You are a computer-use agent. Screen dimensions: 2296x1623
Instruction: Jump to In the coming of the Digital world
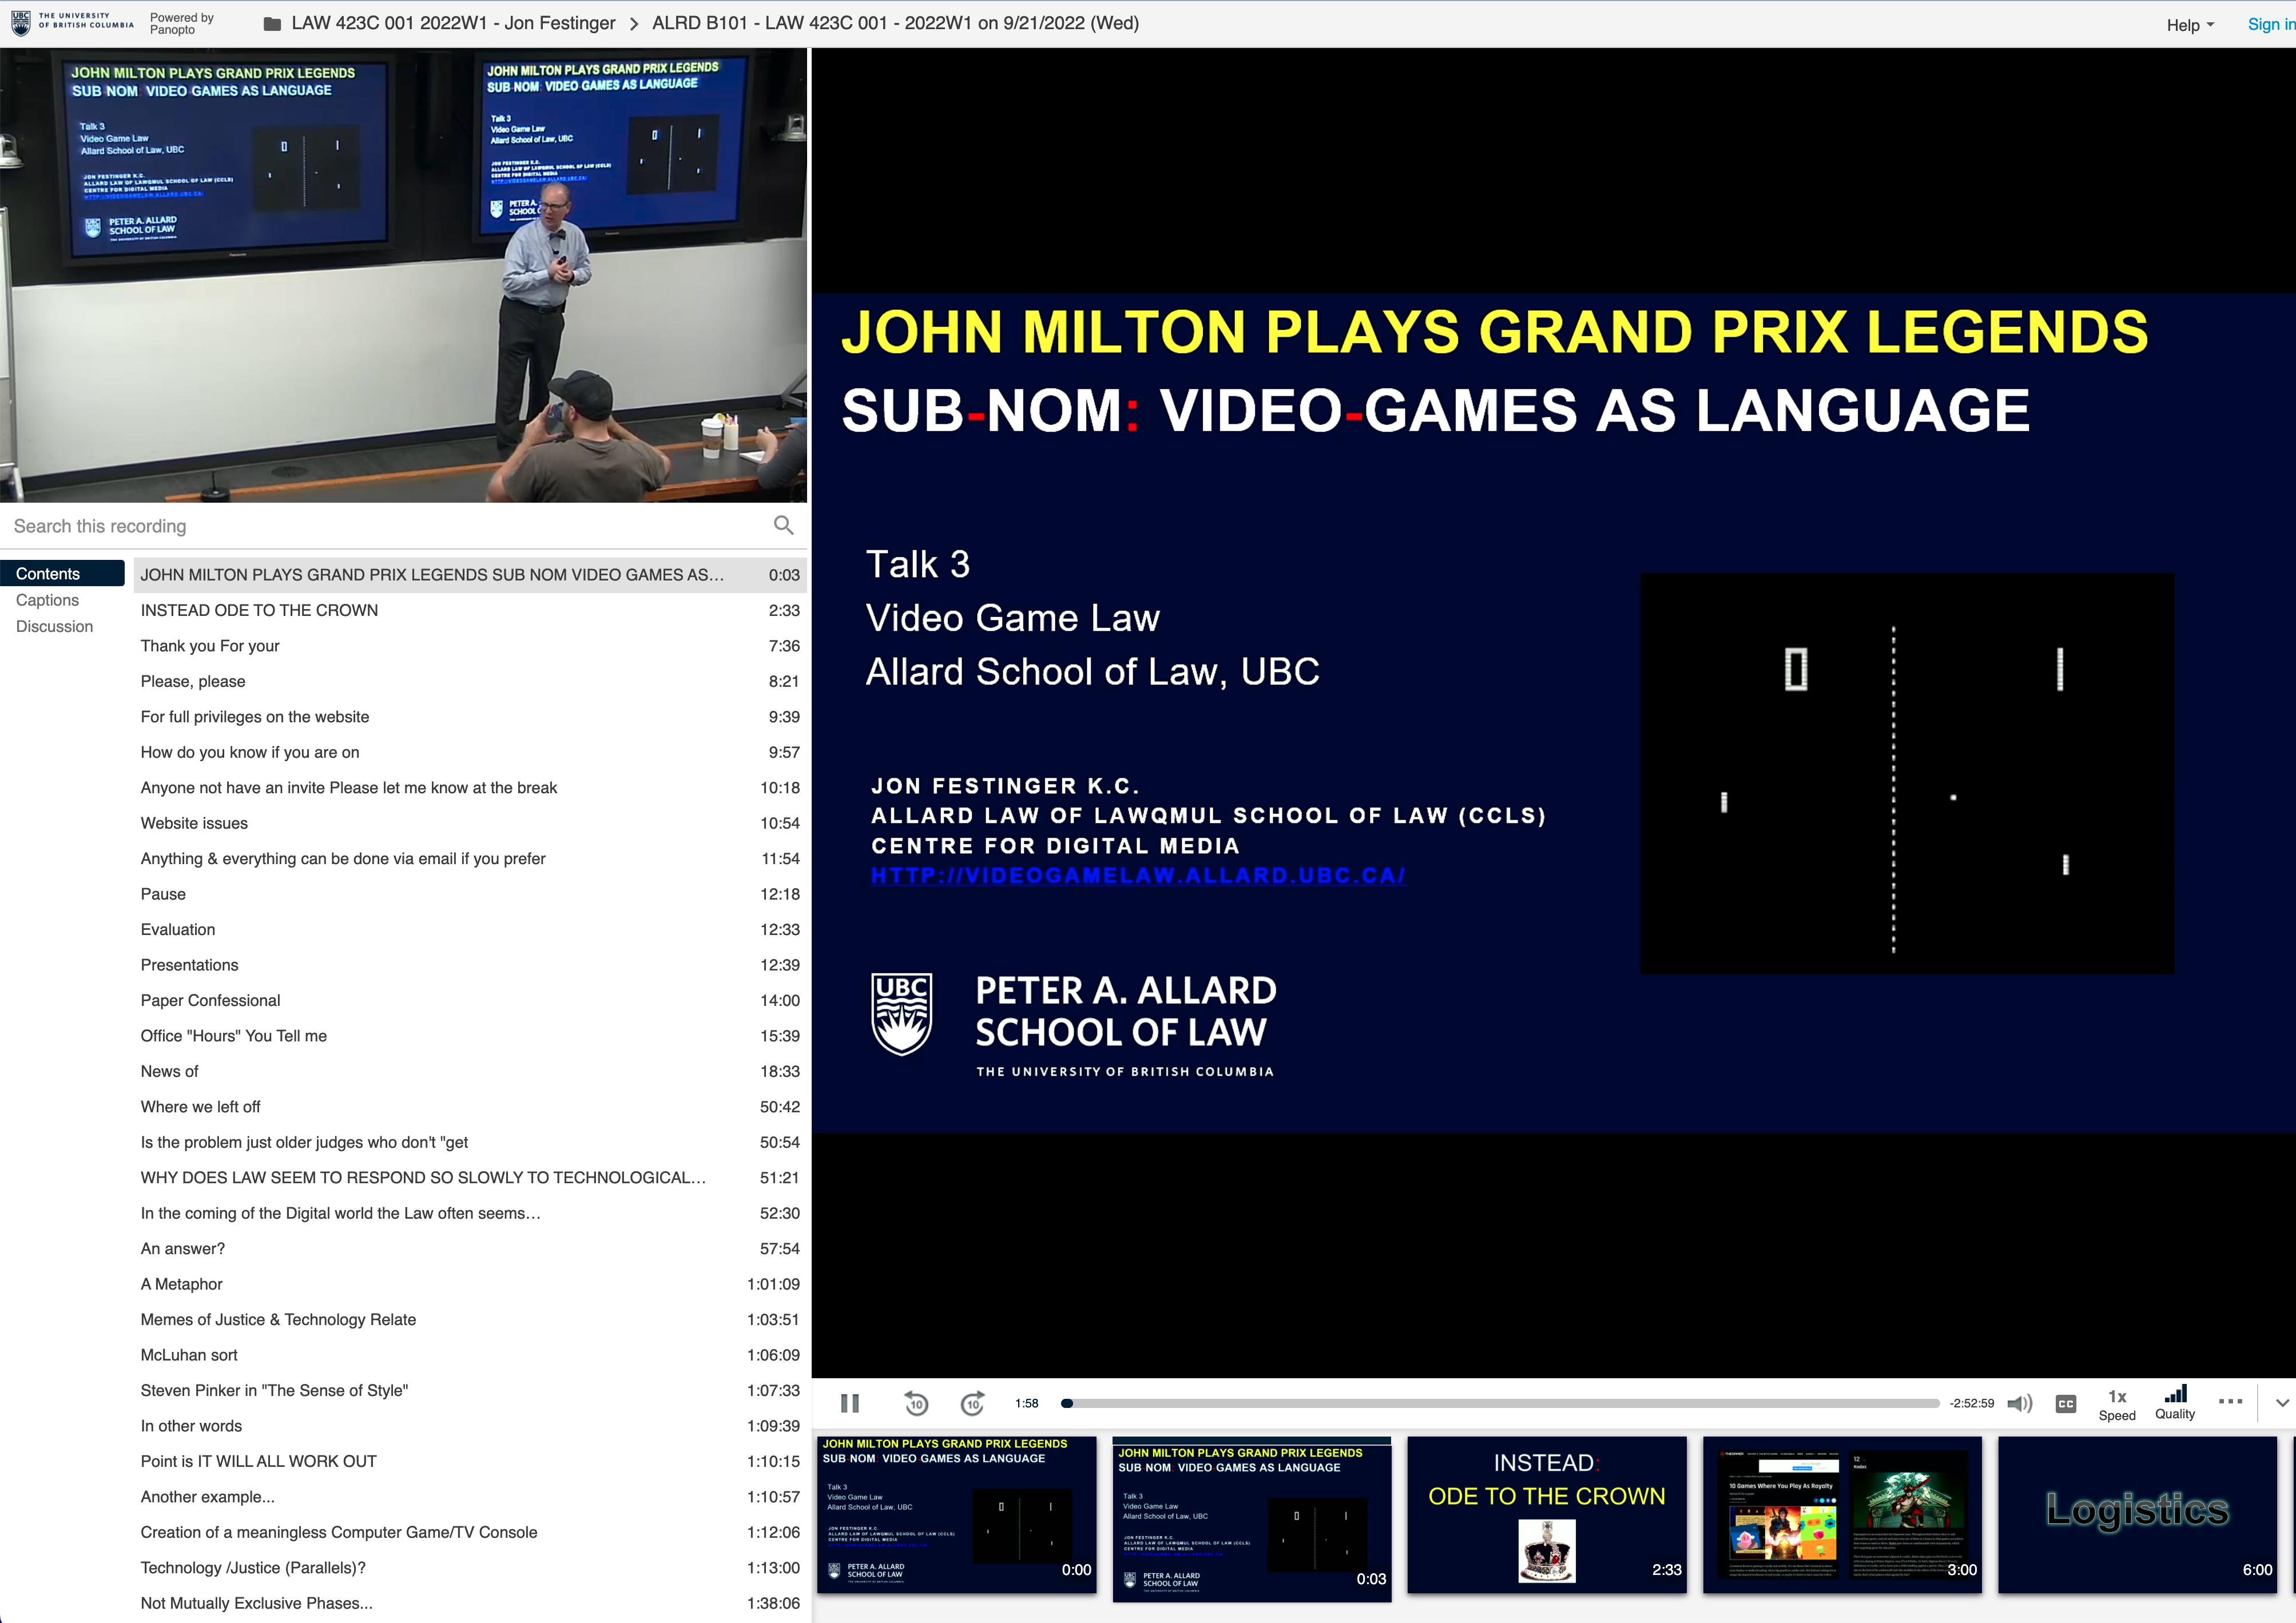coord(470,1213)
